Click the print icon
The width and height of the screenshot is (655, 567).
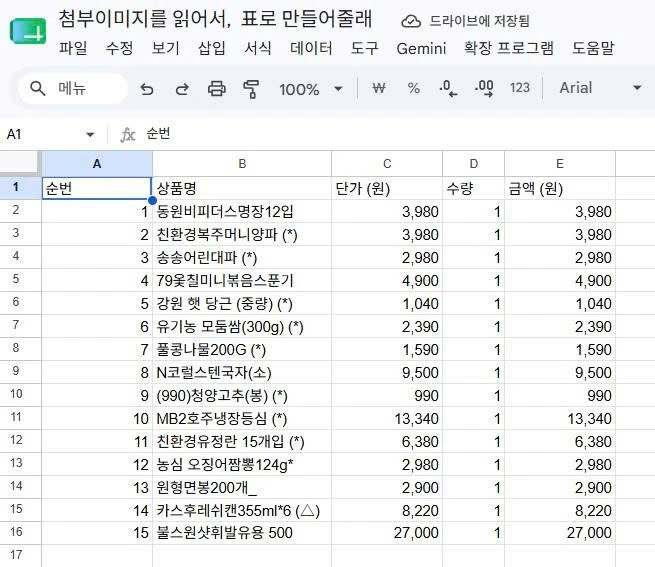tap(216, 89)
